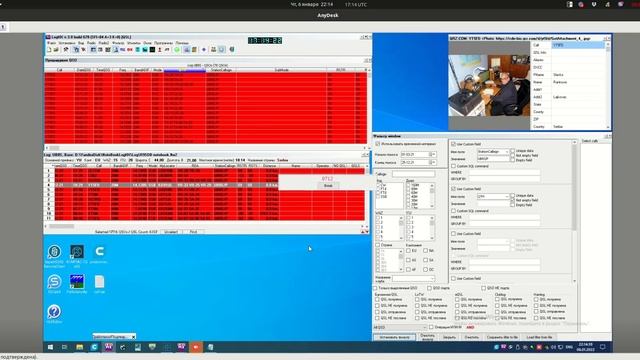Viewport: 640px width, 360px height.
Task: Toggle first Unique data checkbox
Action: [x=513, y=151]
